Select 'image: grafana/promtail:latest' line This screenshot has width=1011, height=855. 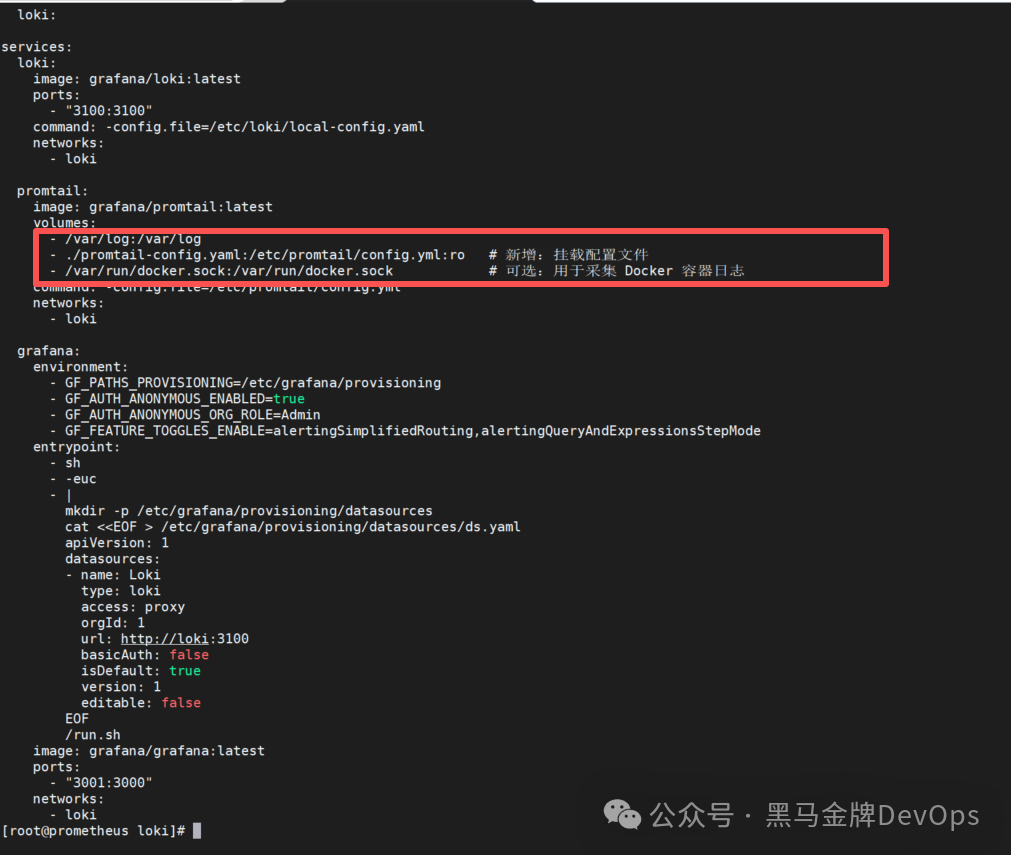[x=153, y=207]
